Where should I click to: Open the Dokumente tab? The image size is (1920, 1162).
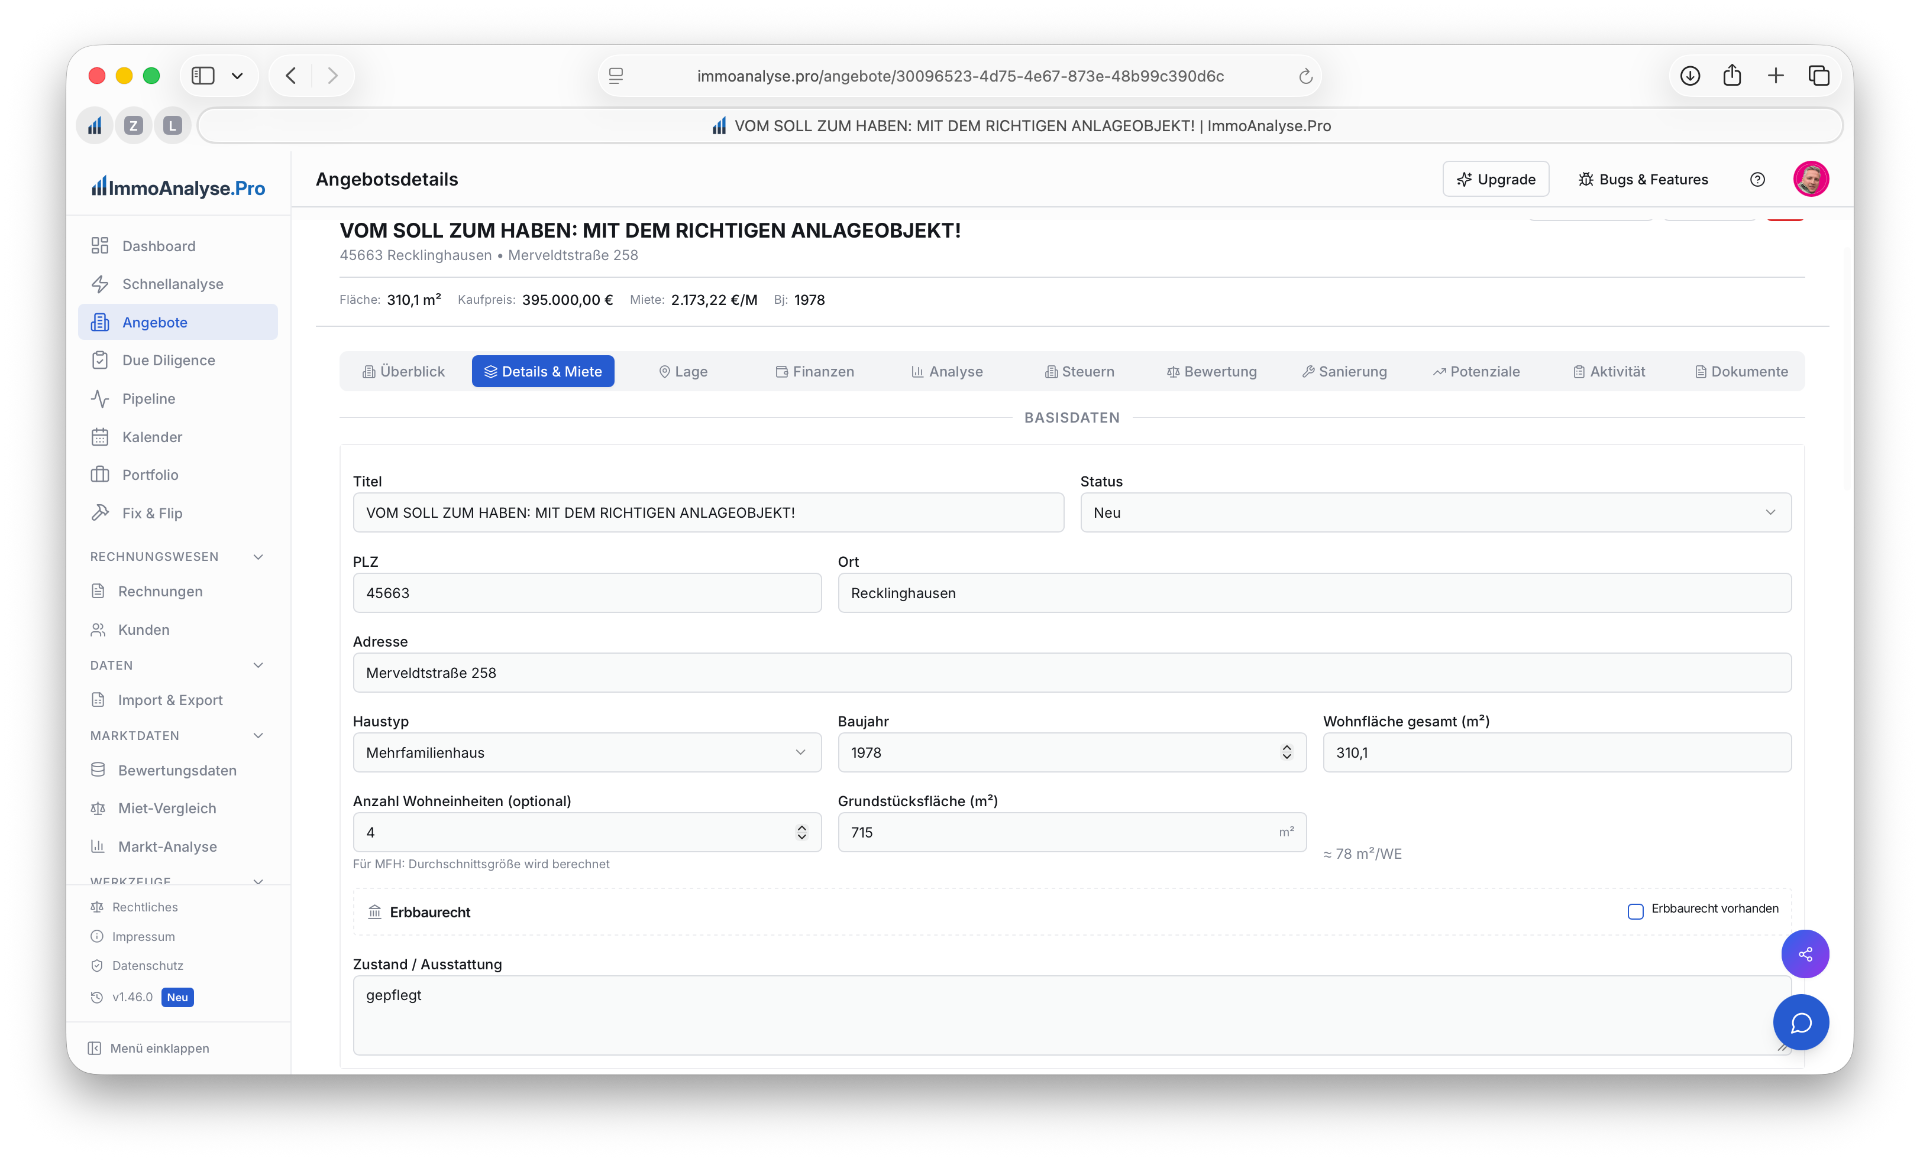1742,371
